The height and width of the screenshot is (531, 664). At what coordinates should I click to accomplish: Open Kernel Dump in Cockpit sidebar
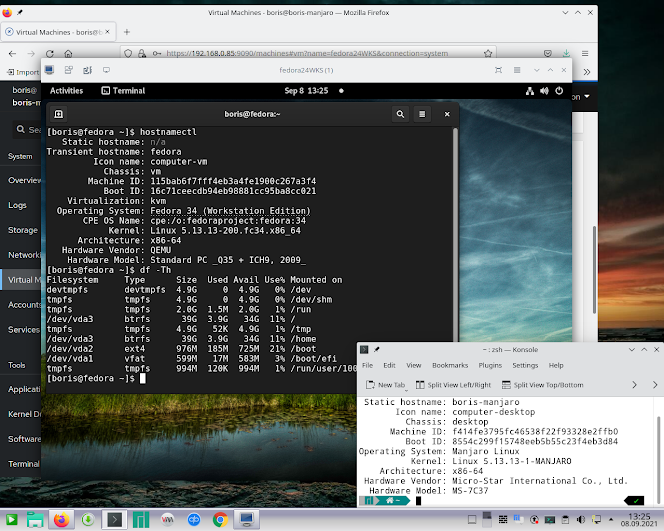25,414
